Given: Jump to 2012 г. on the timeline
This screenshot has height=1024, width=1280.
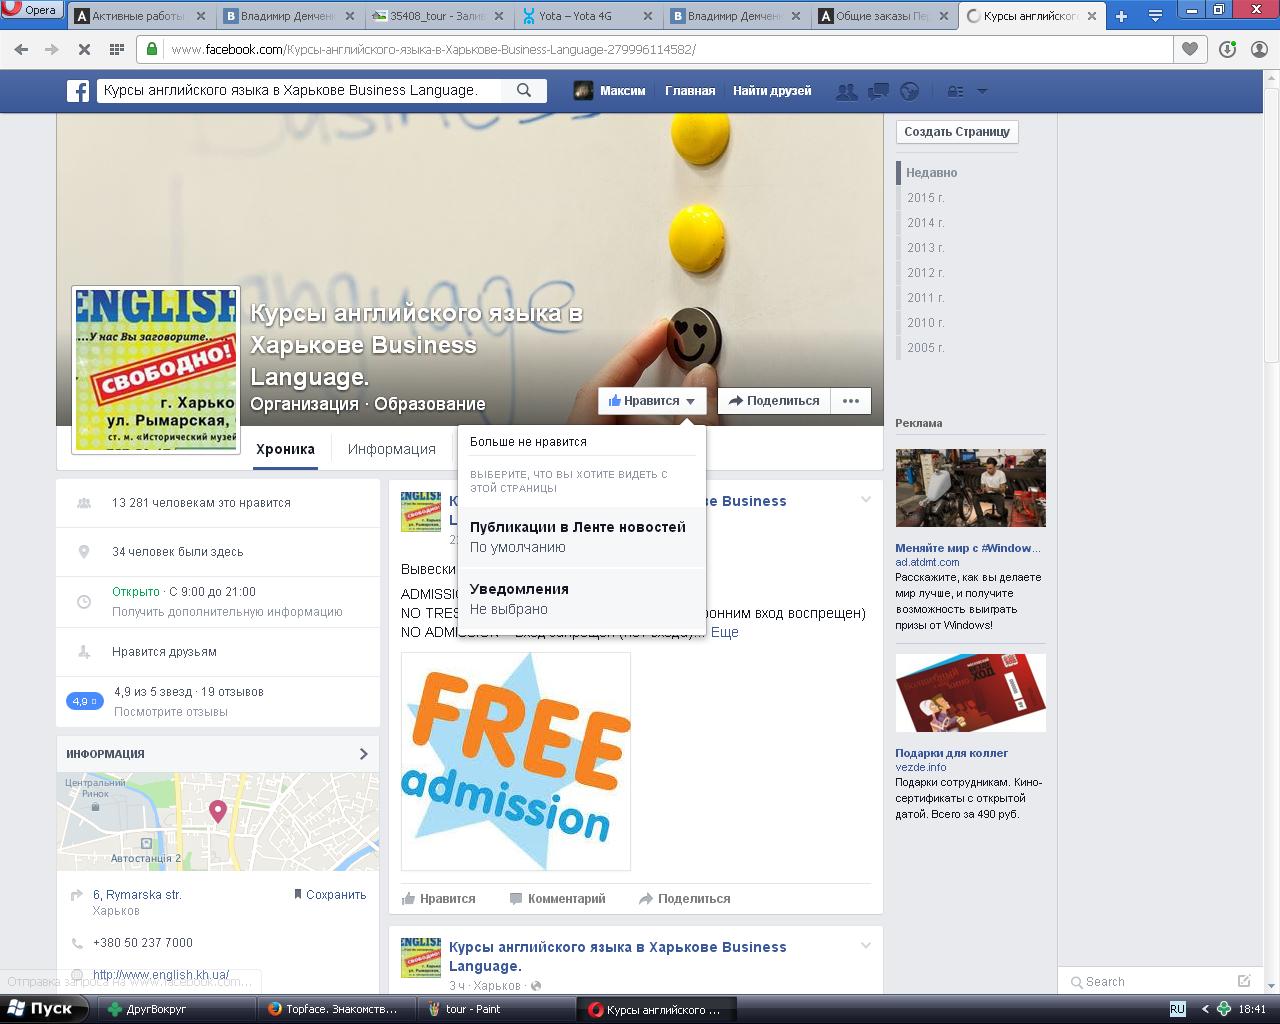Looking at the screenshot, I should pyautogui.click(x=926, y=273).
